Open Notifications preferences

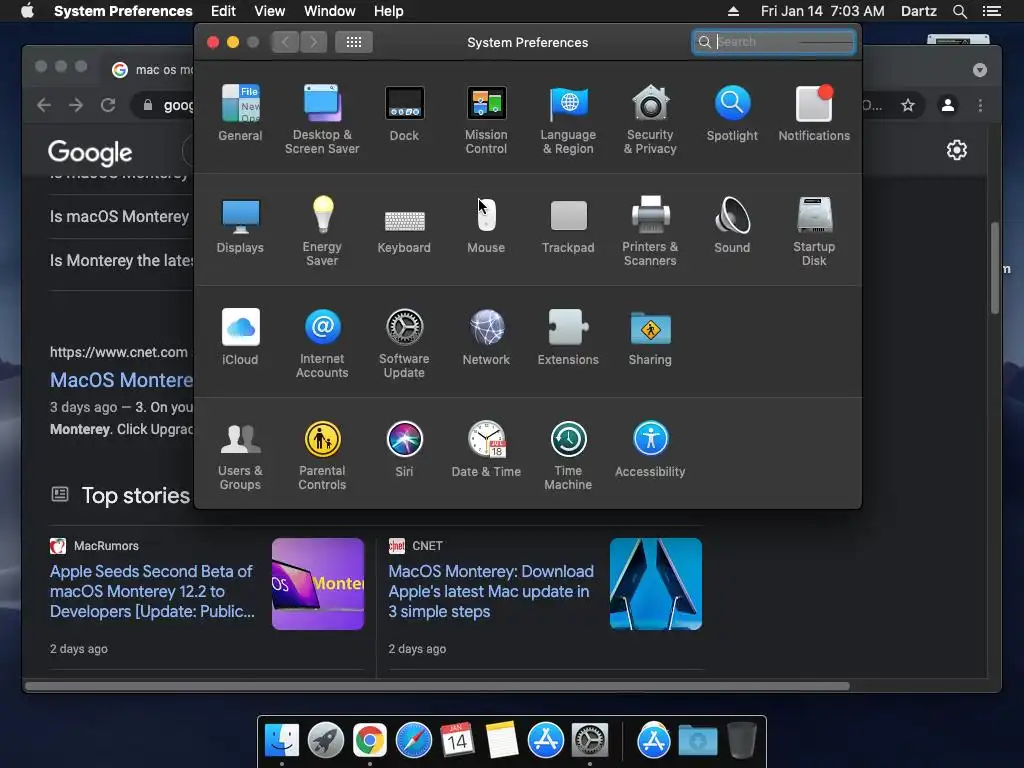814,113
